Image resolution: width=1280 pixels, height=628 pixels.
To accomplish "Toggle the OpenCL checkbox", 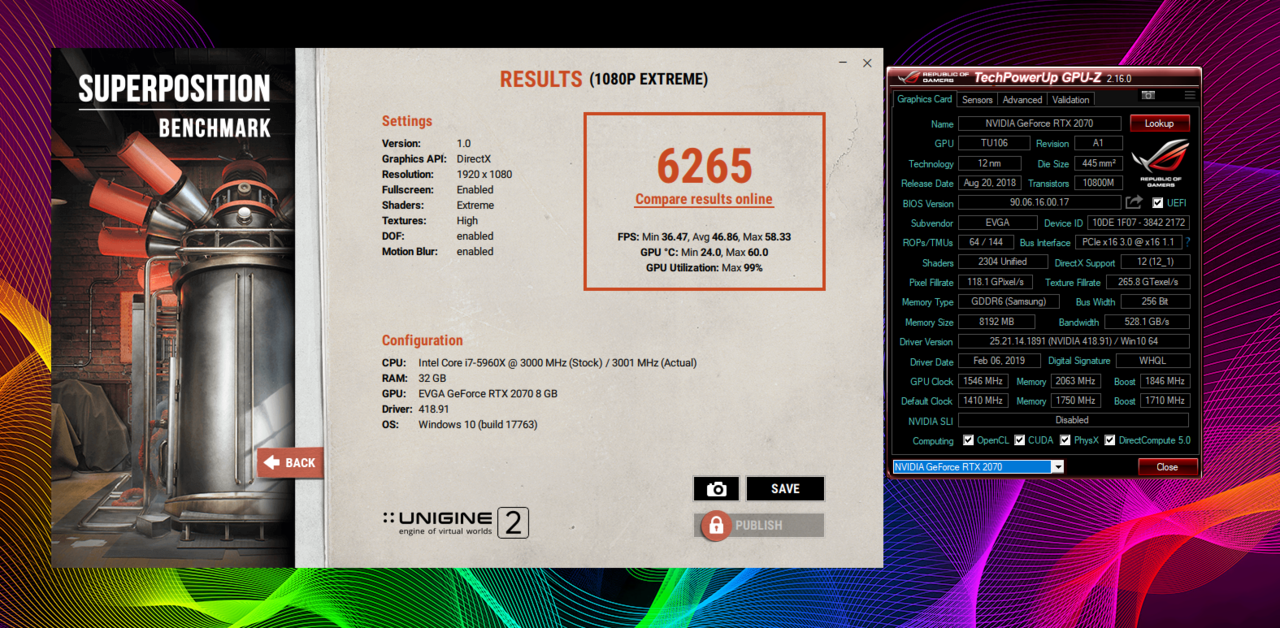I will tap(968, 440).
